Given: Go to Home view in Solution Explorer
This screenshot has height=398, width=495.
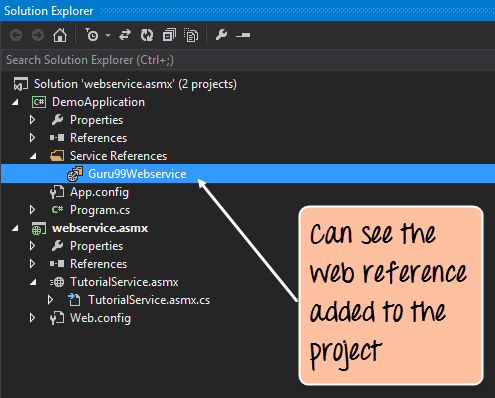Looking at the screenshot, I should (x=60, y=35).
